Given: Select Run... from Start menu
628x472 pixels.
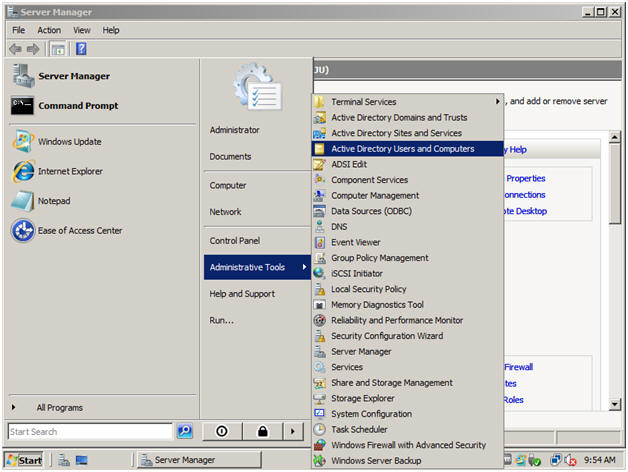Looking at the screenshot, I should 221,320.
